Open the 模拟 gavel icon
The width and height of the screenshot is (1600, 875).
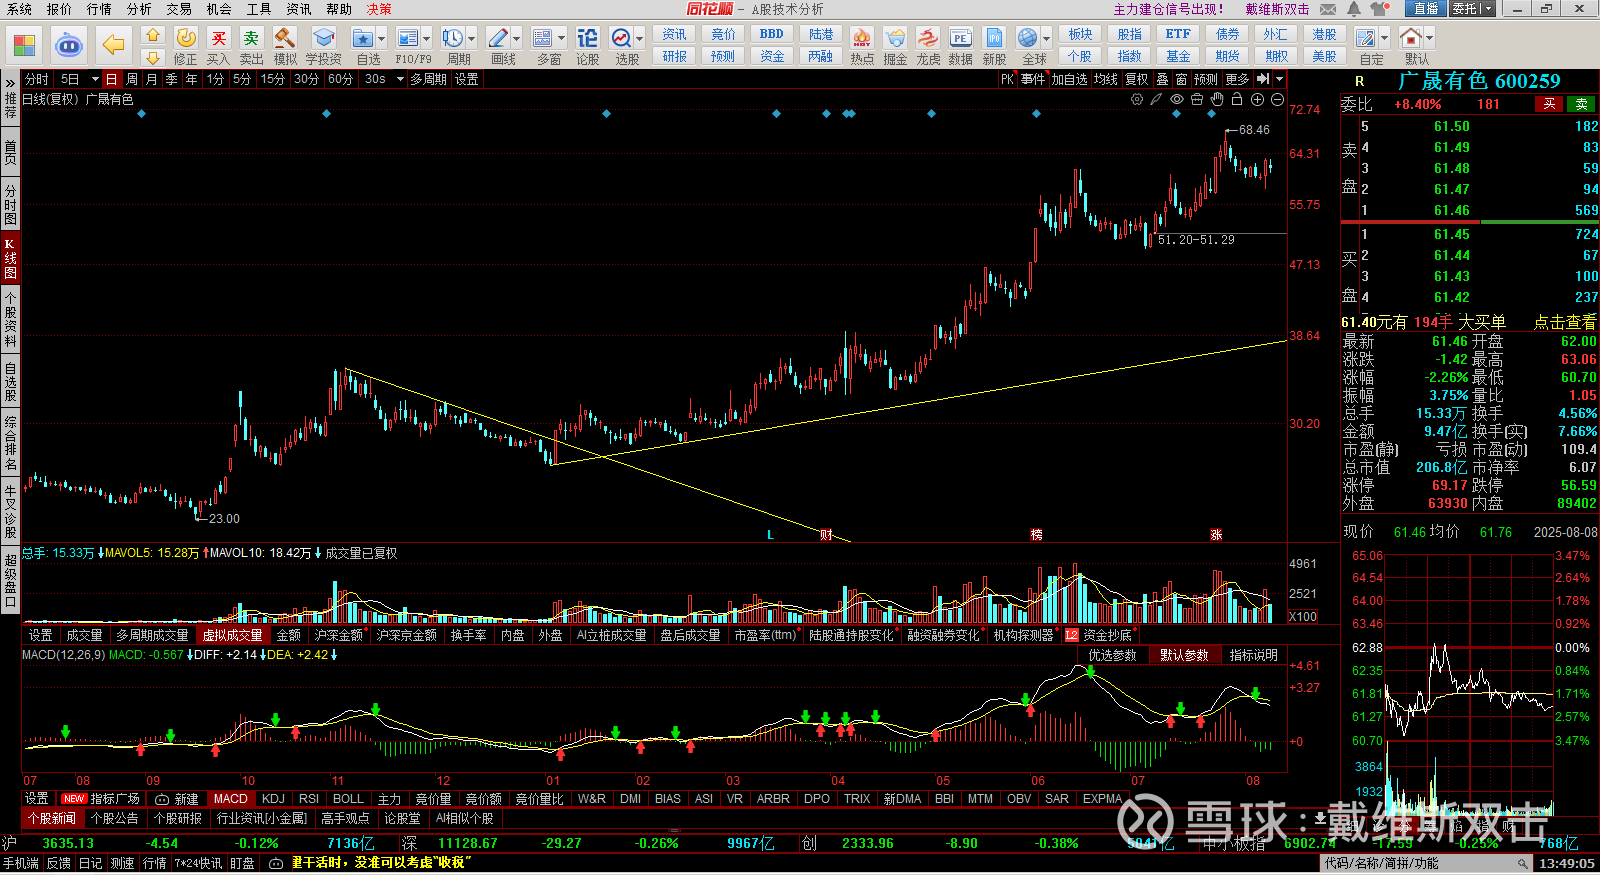pyautogui.click(x=285, y=38)
